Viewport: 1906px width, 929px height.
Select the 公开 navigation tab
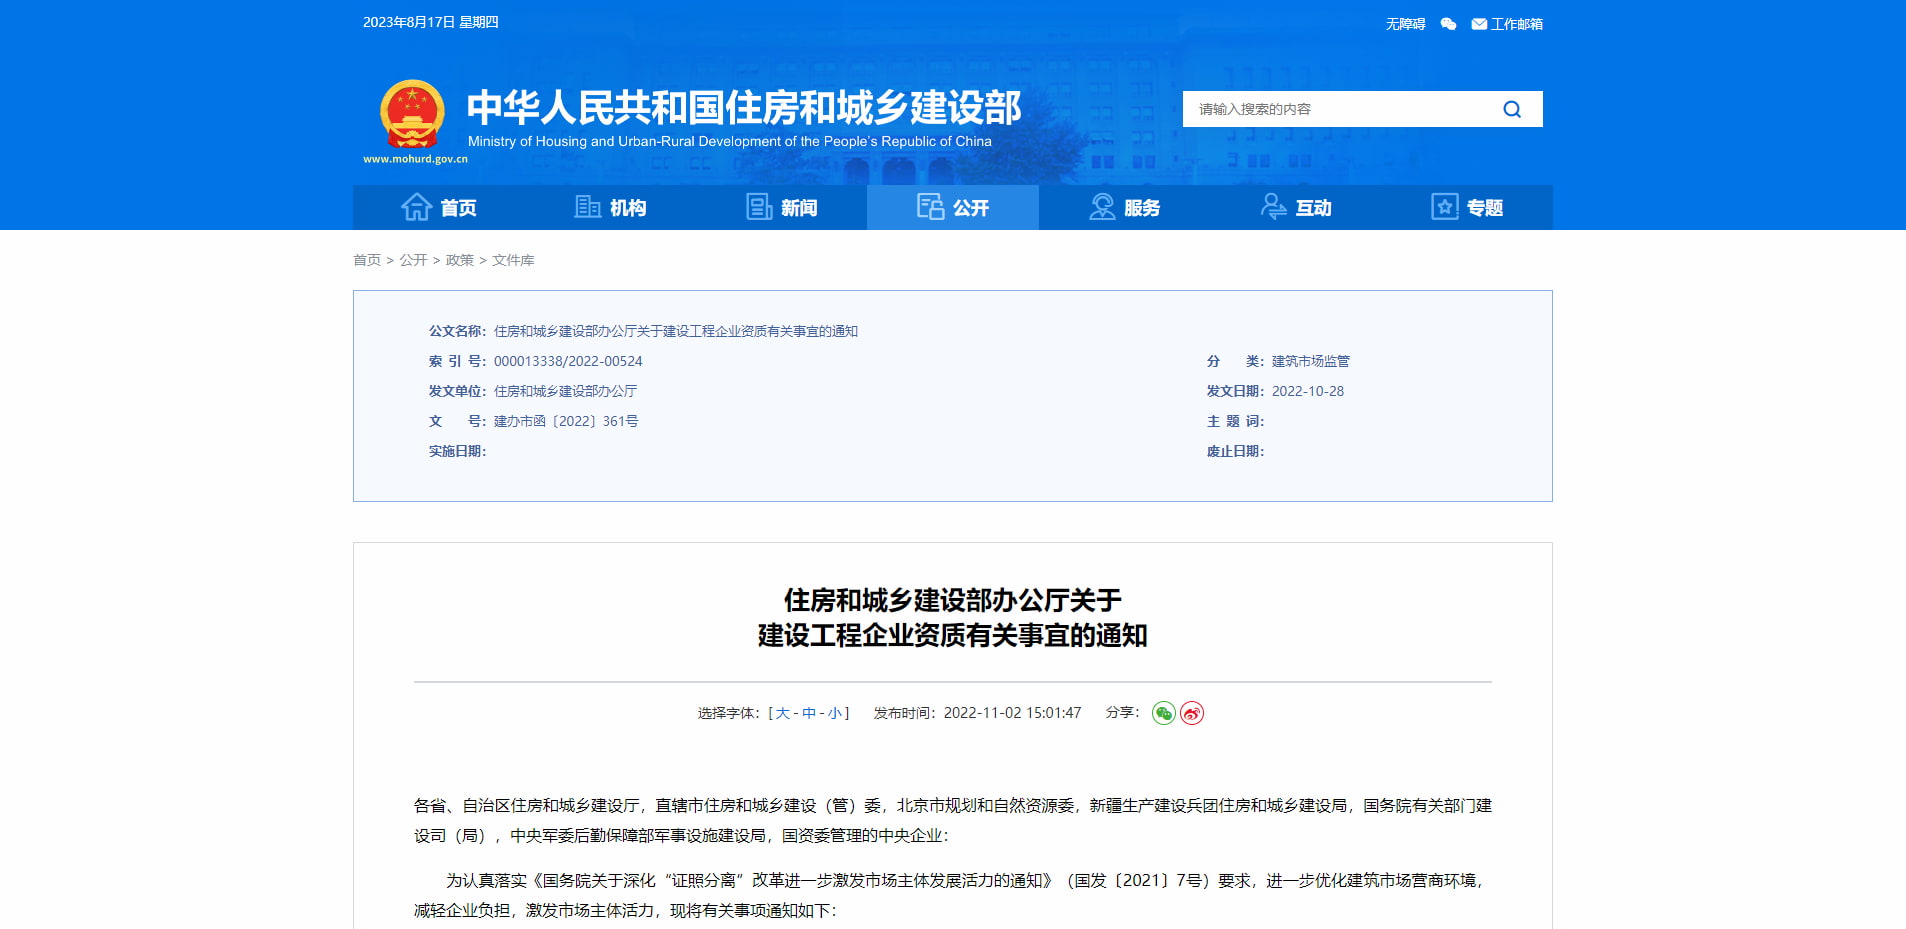click(953, 207)
